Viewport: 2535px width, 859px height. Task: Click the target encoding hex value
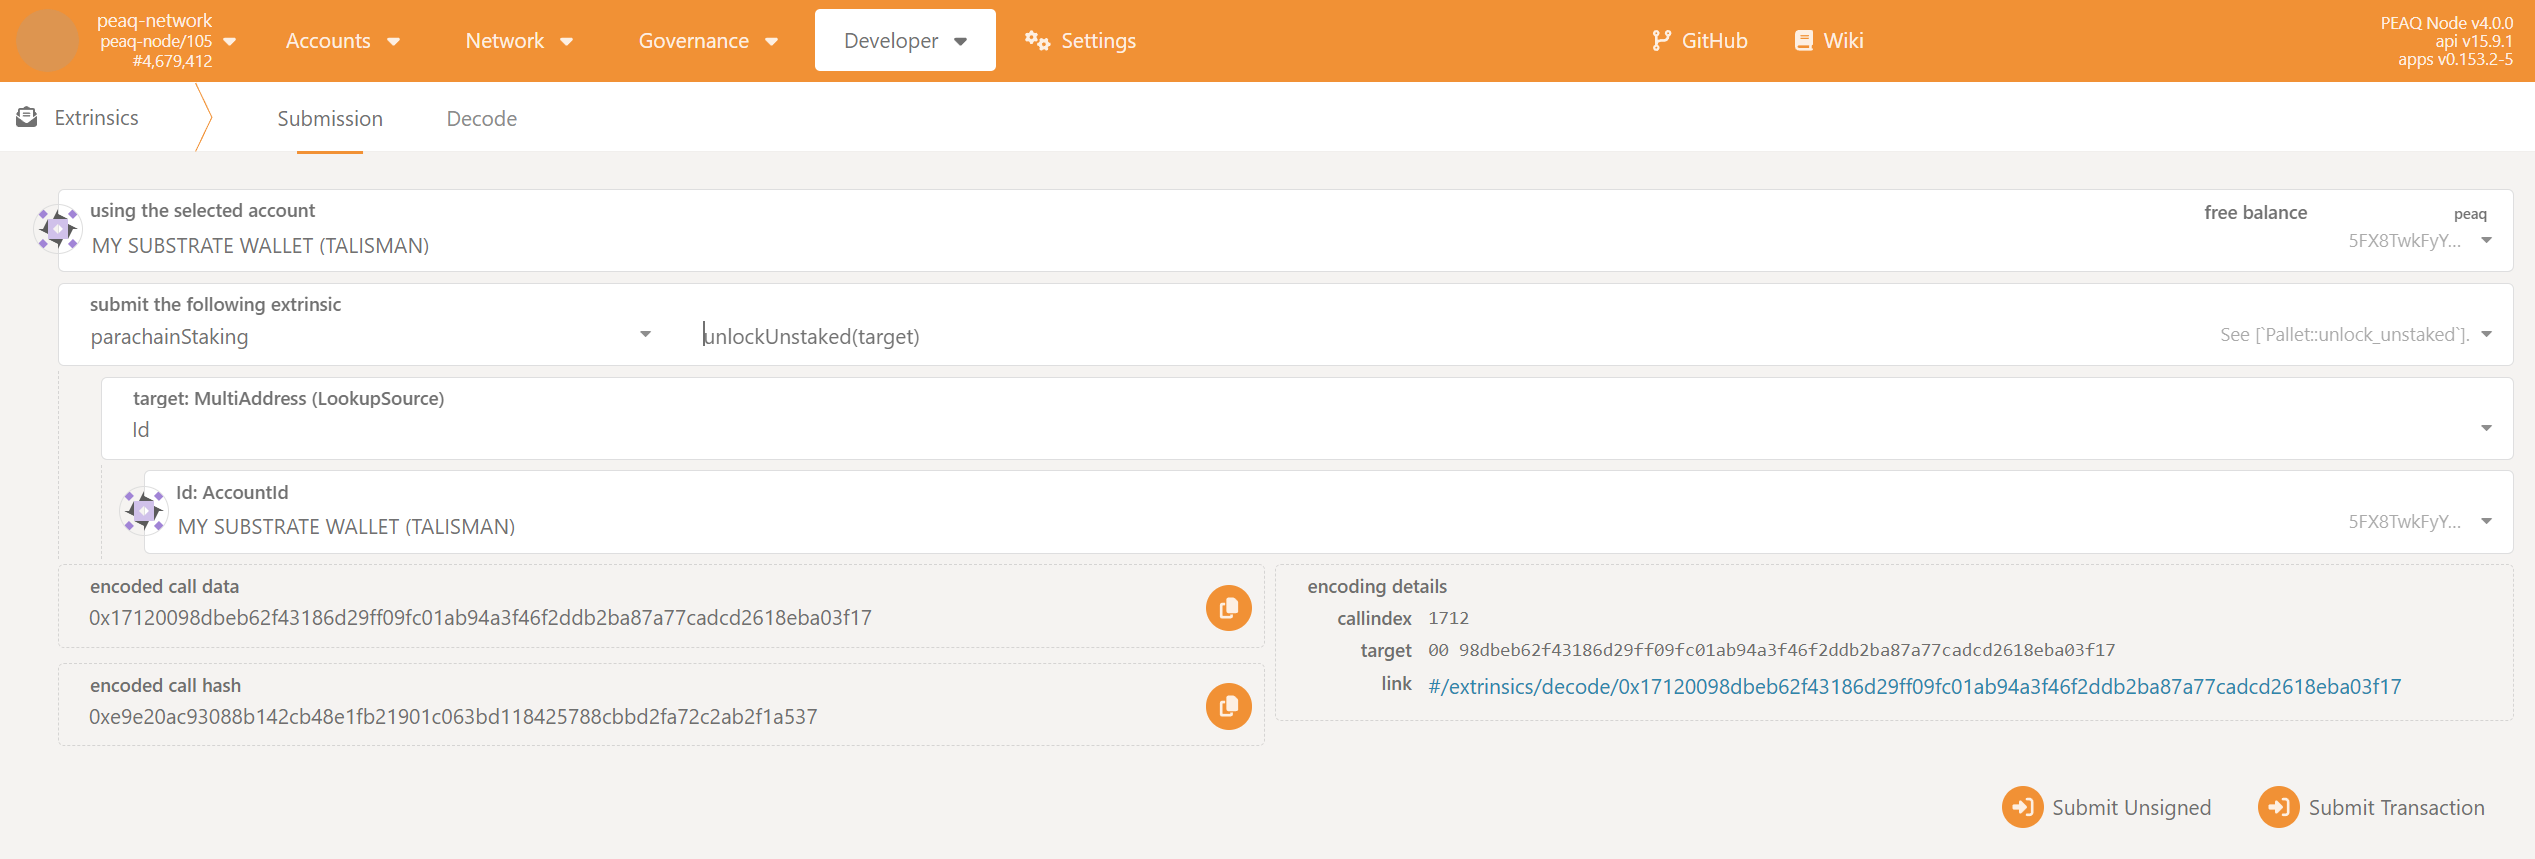[1771, 650]
